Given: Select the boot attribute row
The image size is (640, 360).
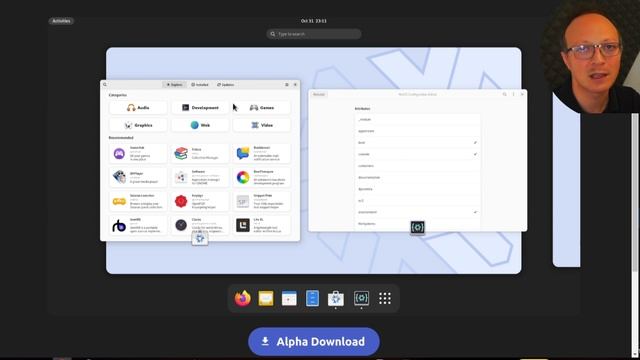Looking at the screenshot, I should (x=417, y=143).
